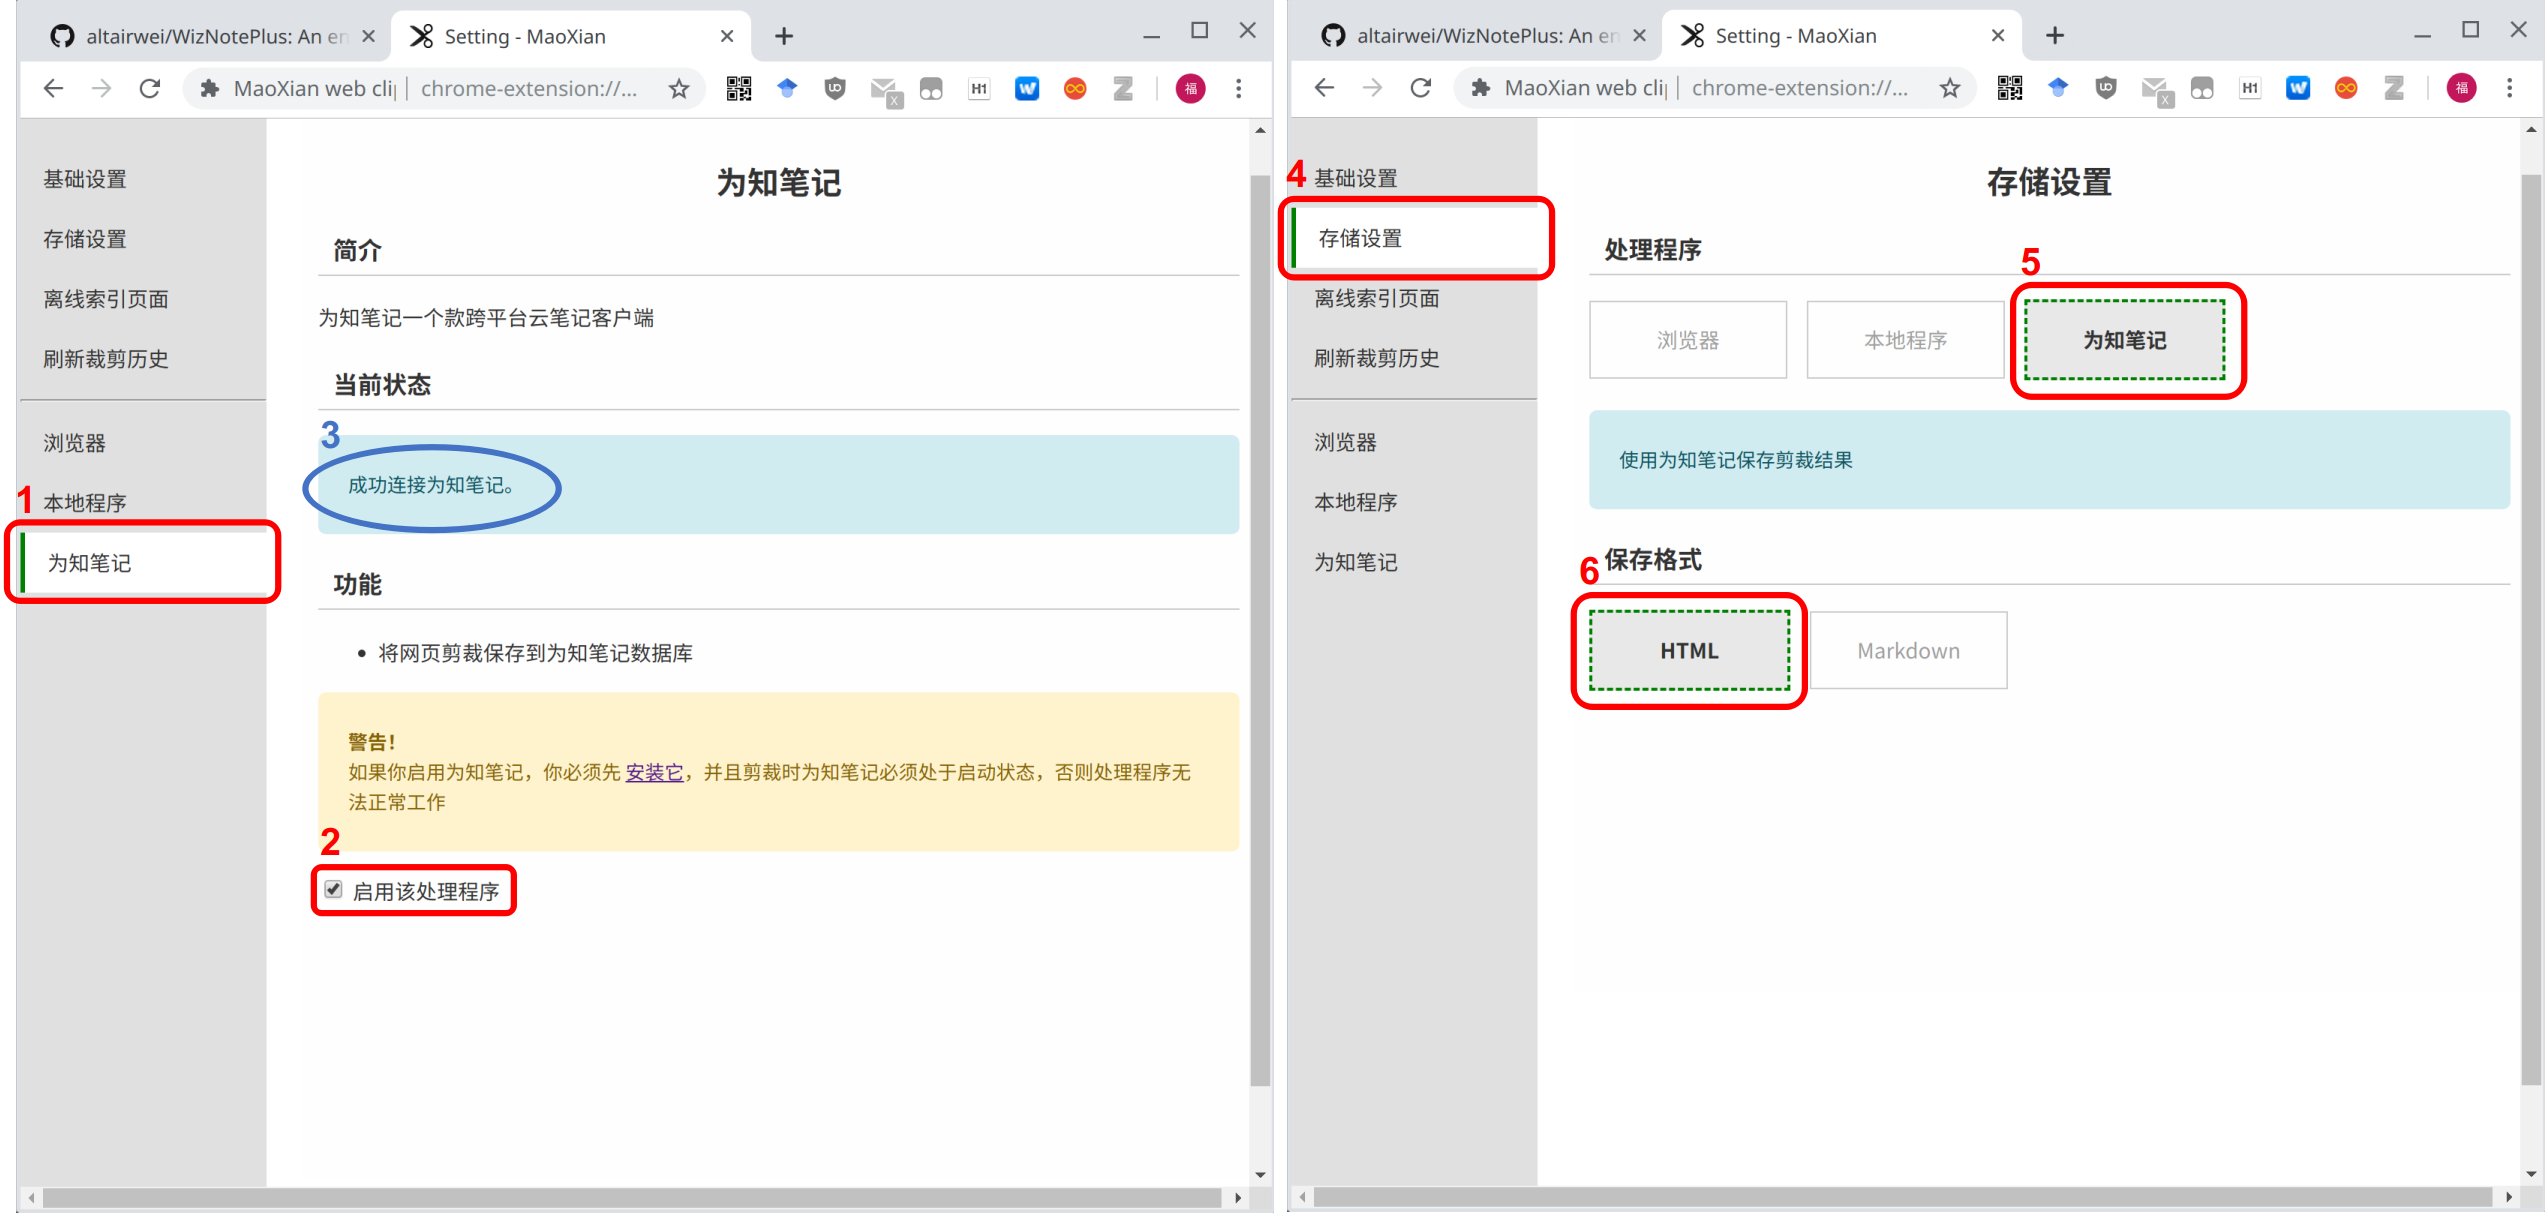
Task: Follow the 安装它 install link
Action: (654, 772)
